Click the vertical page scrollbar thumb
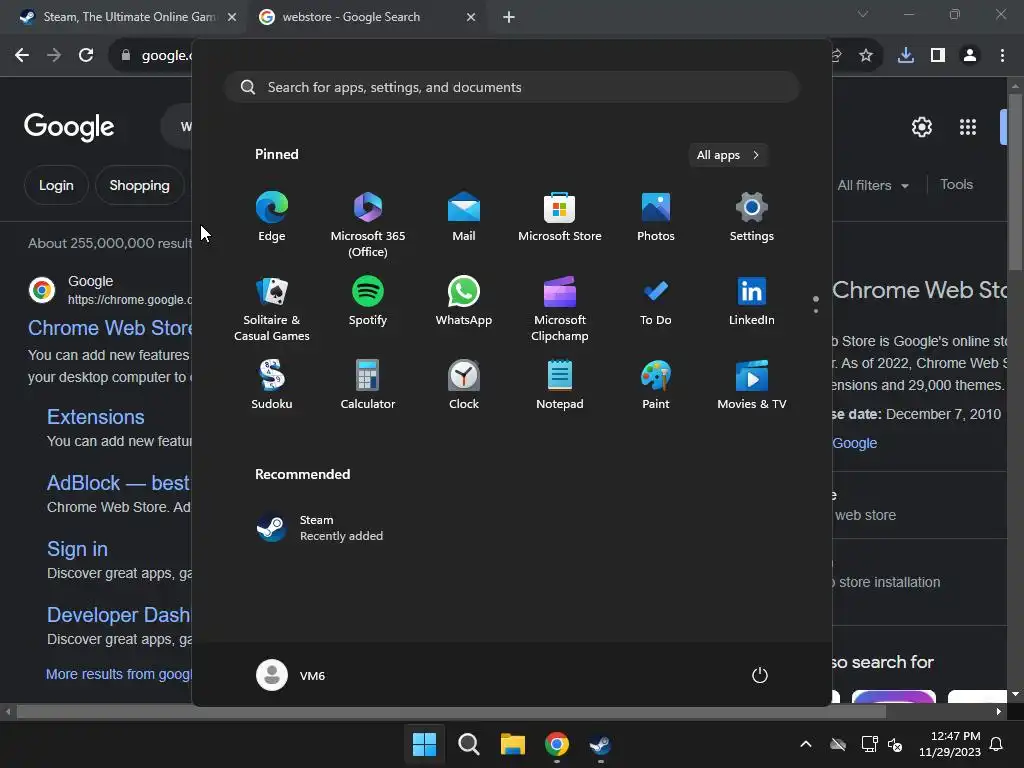Viewport: 1024px width, 768px height. pyautogui.click(x=1015, y=182)
